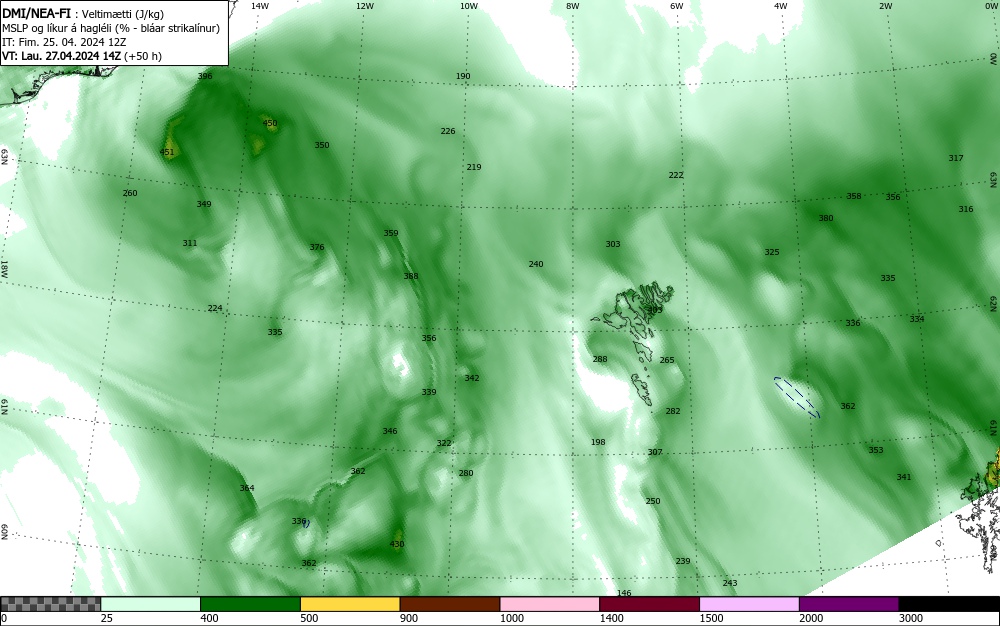Select the brown 900–1000 legend swatch
Image resolution: width=1000 pixels, height=626 pixels.
pos(450,604)
